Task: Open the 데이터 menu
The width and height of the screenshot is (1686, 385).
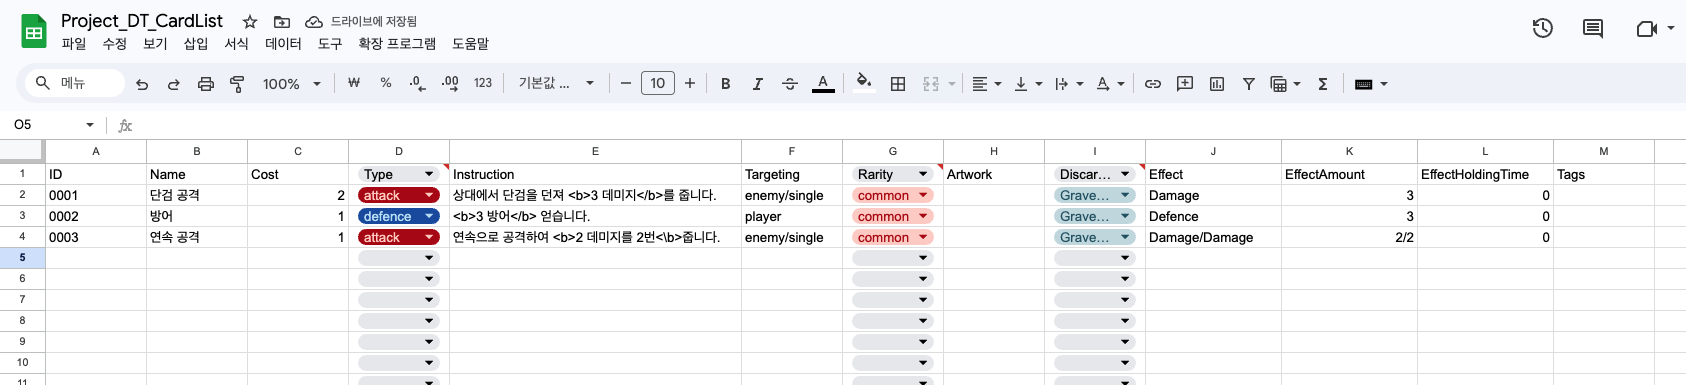Action: [283, 44]
